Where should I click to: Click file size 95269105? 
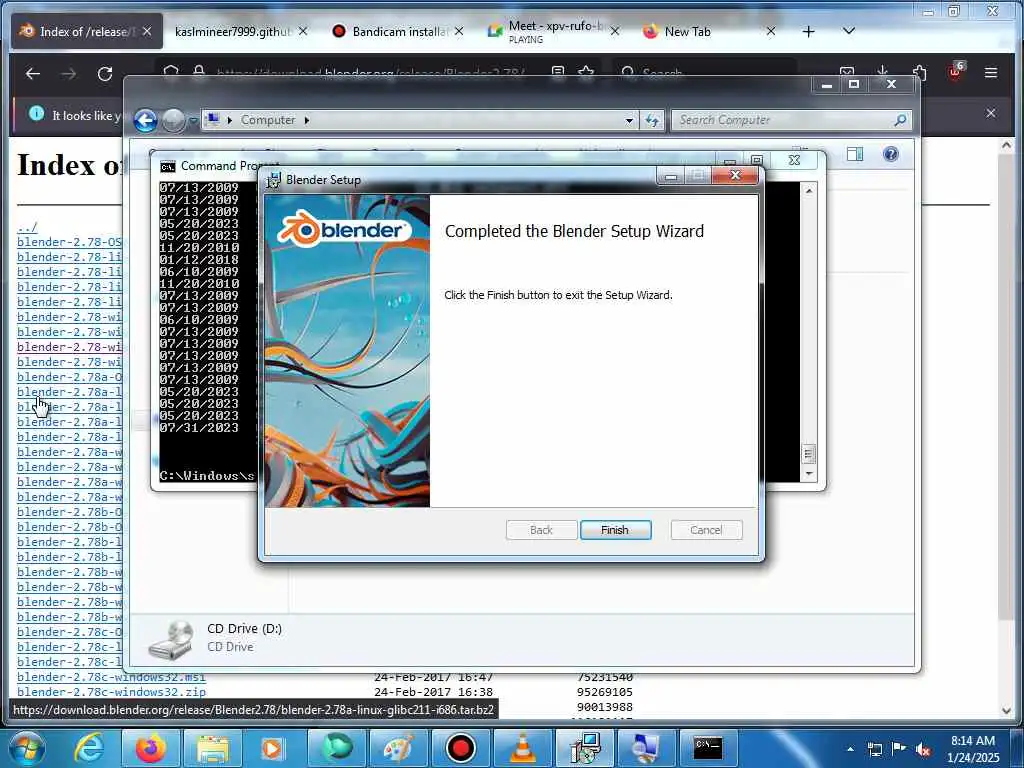[x=605, y=692]
